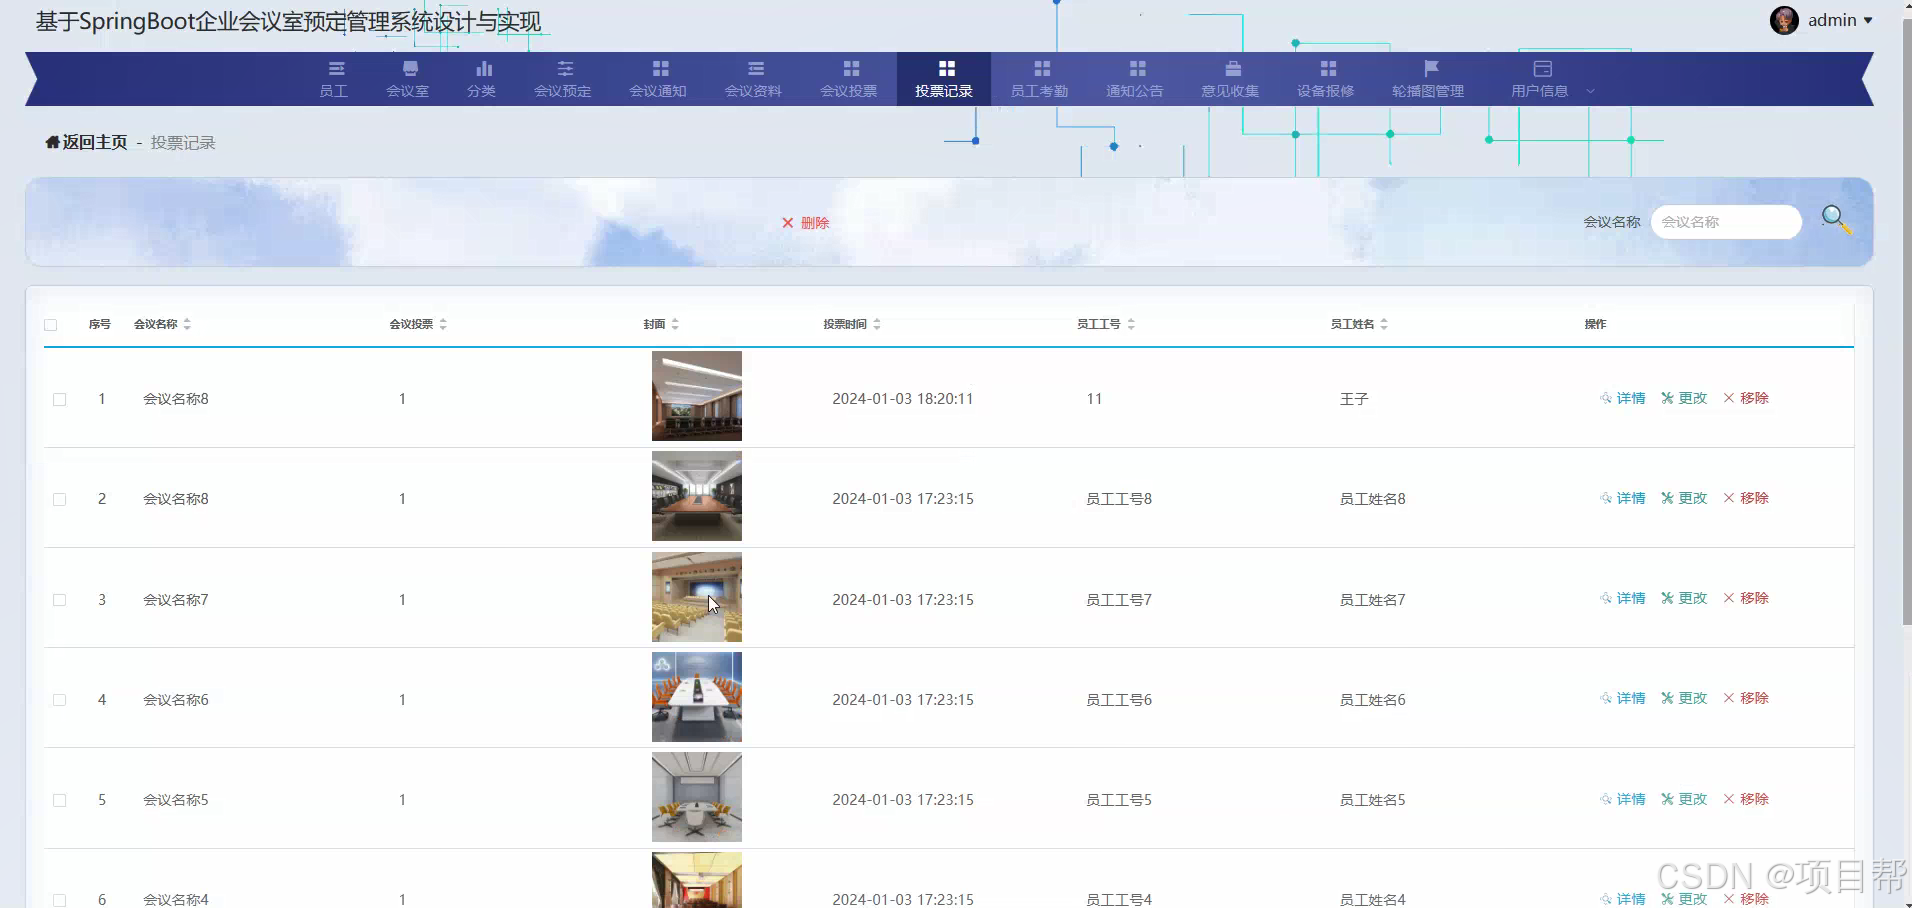Check the row 1 checkbox
Screen dimensions: 1912x908
click(x=60, y=400)
